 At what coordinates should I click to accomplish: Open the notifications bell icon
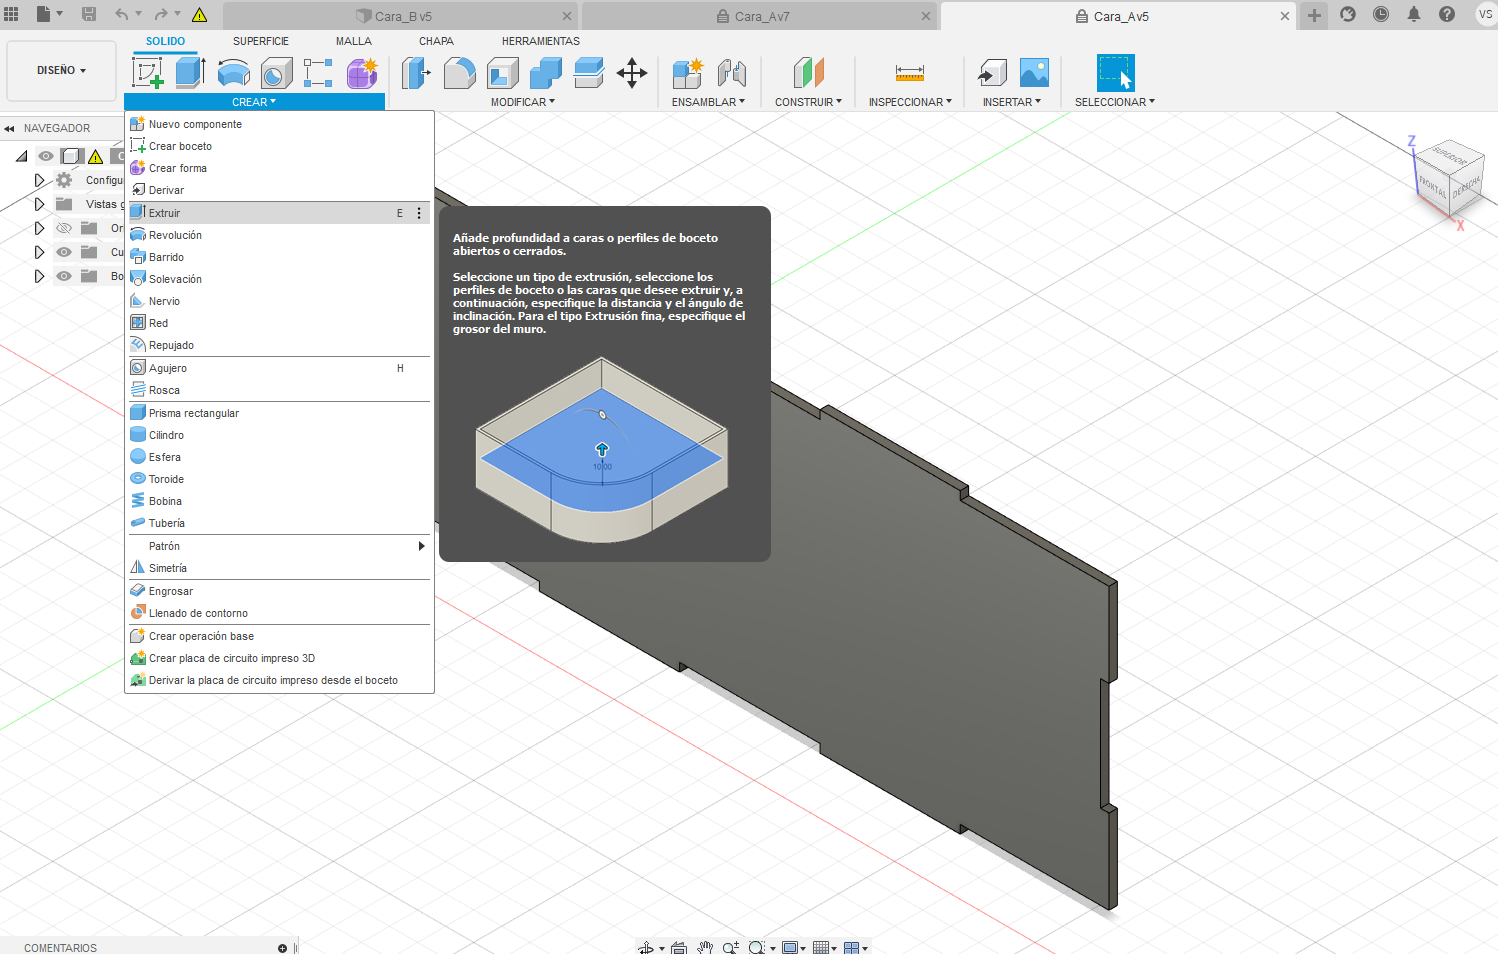[x=1414, y=15]
